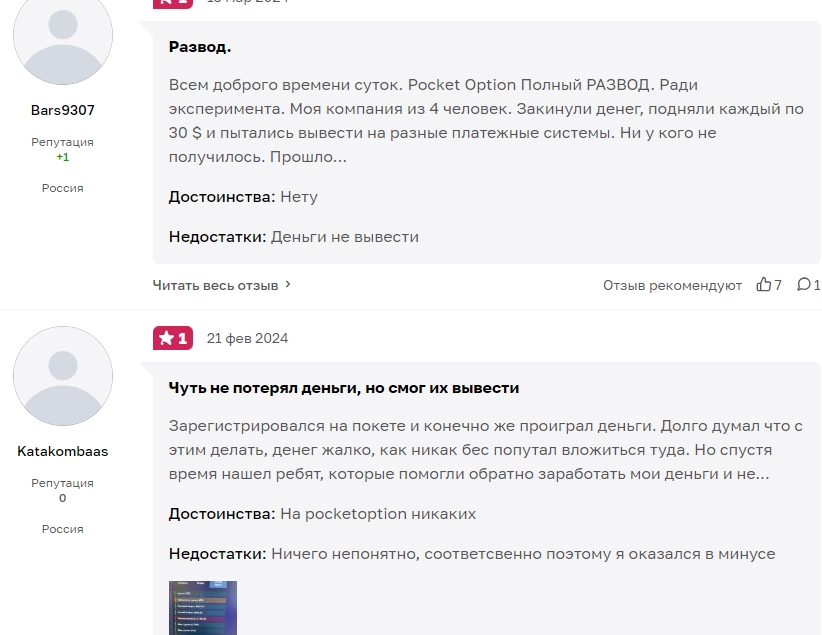Open attached screenshot thumbnail in Katakombaas review
Image resolution: width=822 pixels, height=635 pixels.
tap(203, 608)
